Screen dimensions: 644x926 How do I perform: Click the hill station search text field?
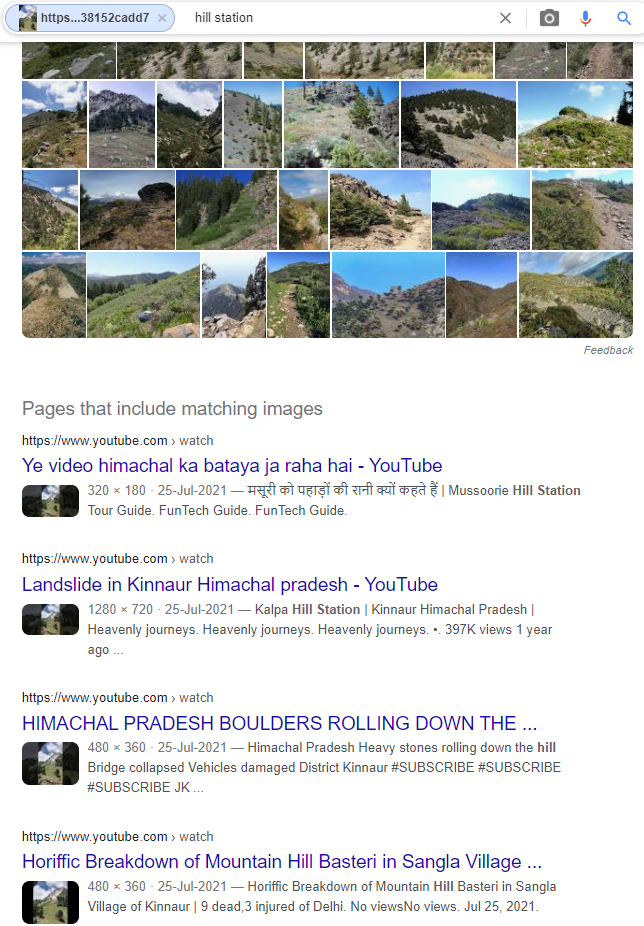(x=343, y=18)
